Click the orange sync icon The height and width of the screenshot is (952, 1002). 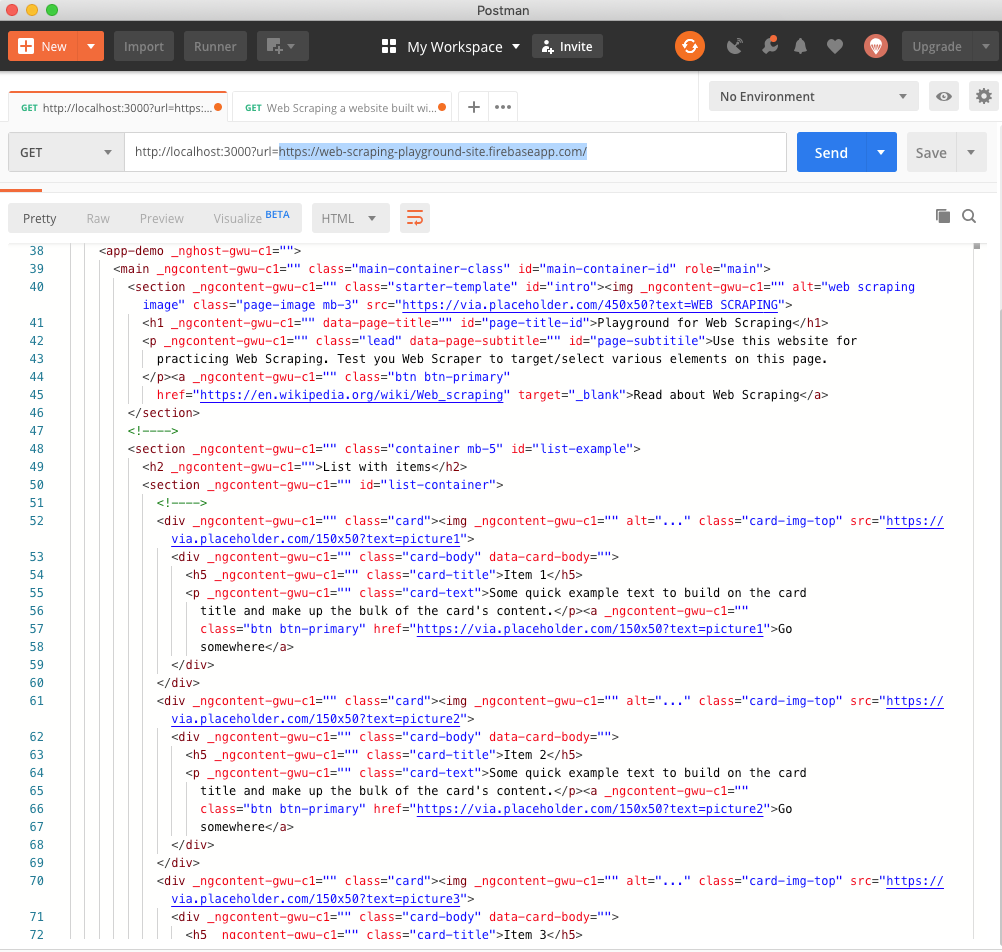point(689,46)
